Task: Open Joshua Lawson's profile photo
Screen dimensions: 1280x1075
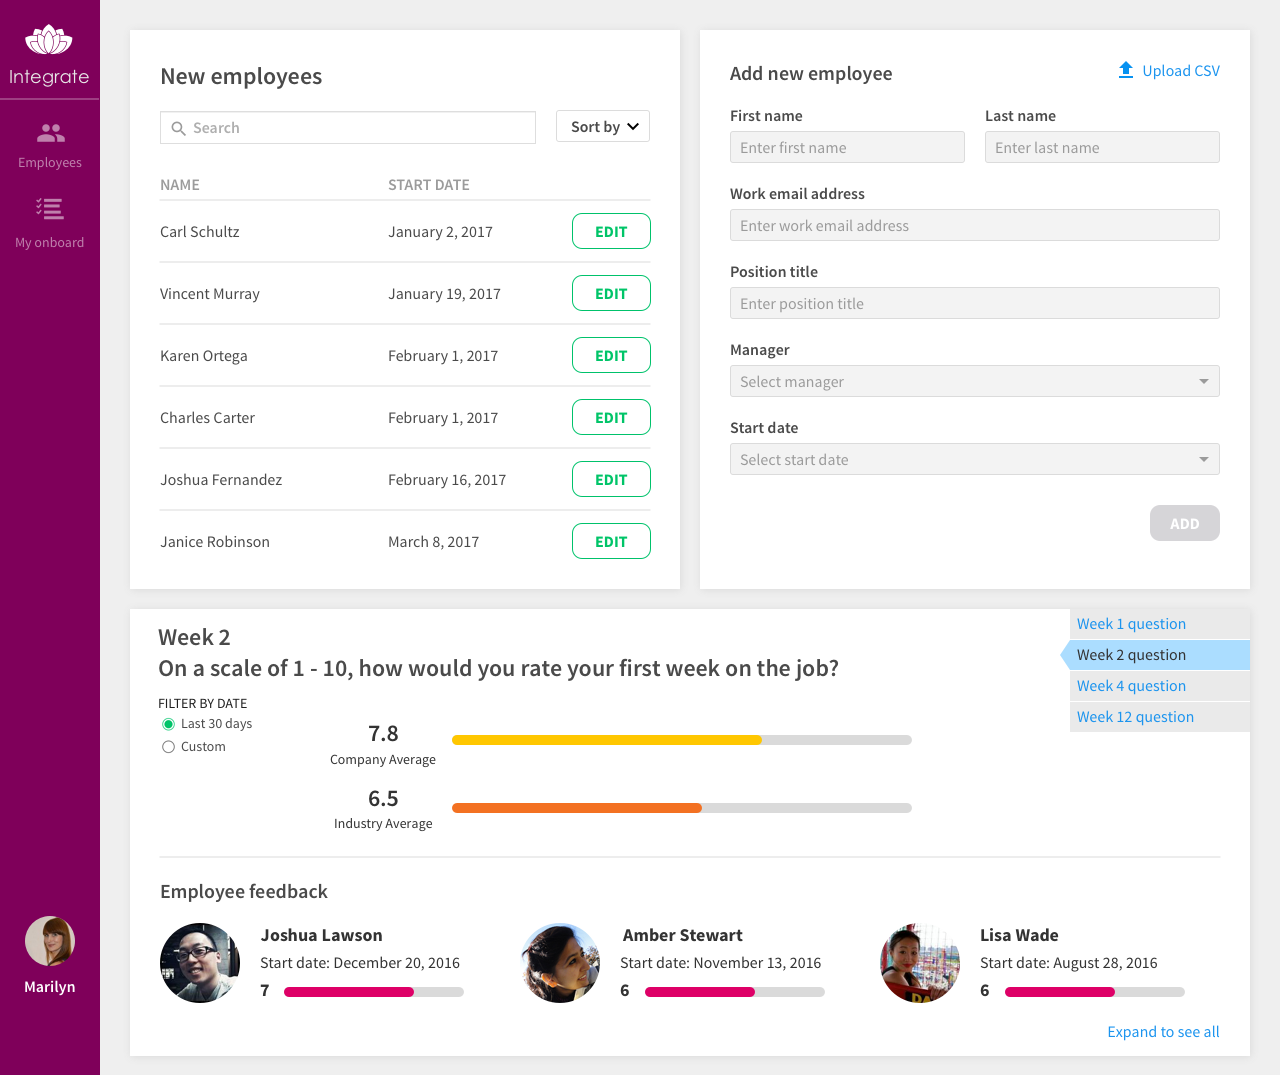Action: click(x=200, y=963)
